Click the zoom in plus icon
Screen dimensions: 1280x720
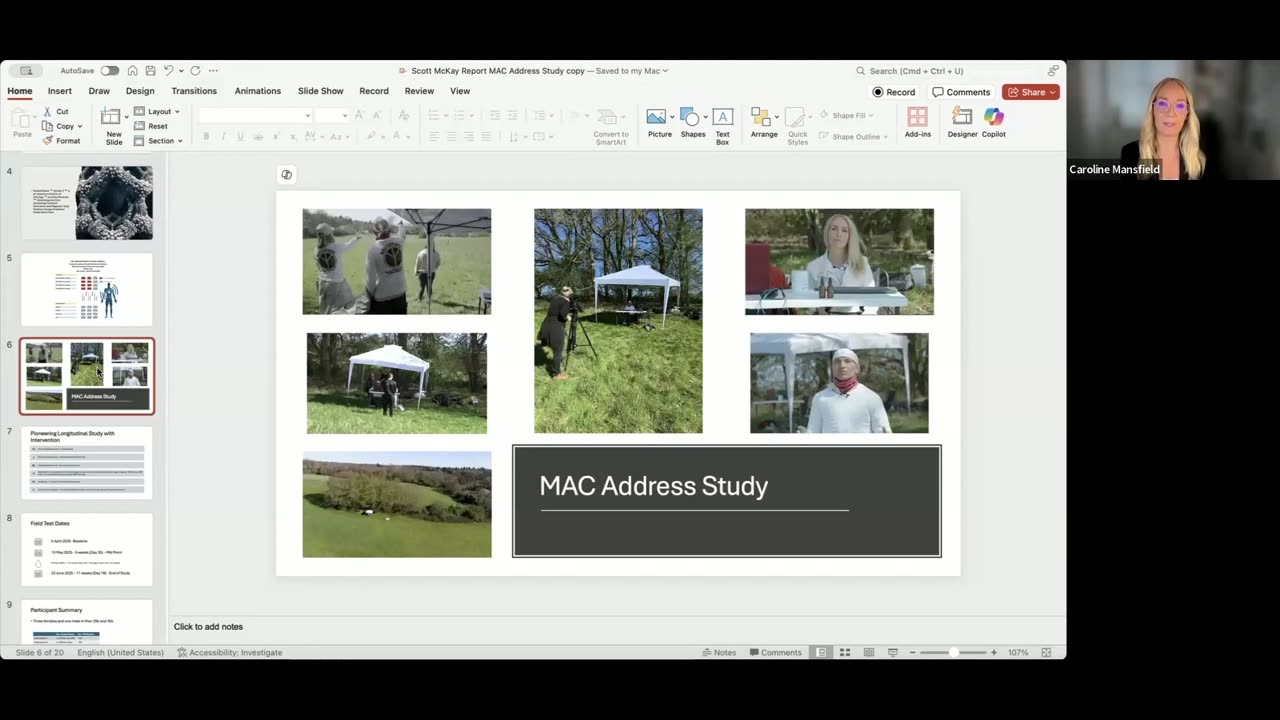(993, 652)
